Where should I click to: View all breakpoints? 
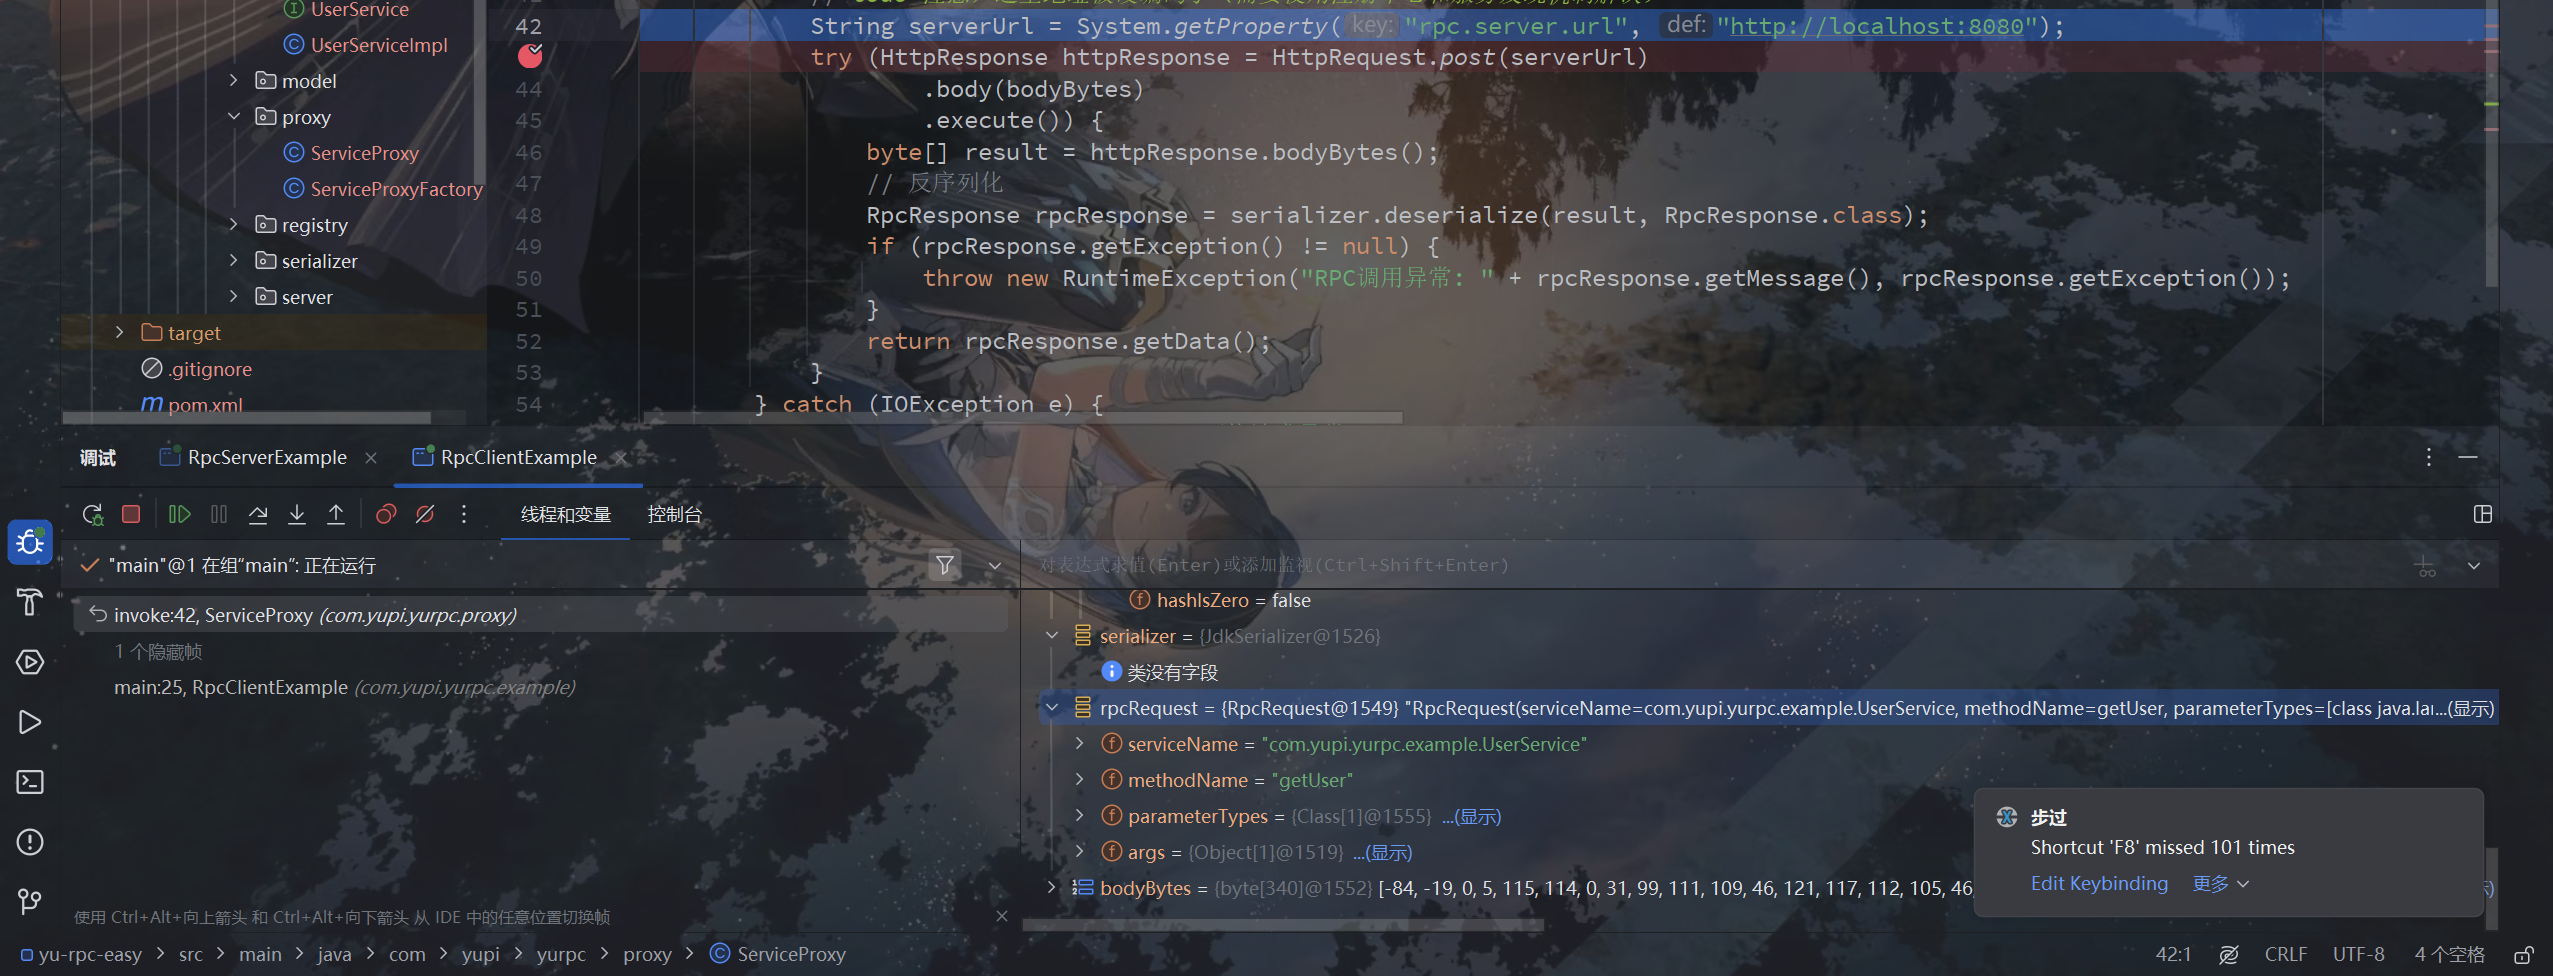tap(386, 514)
